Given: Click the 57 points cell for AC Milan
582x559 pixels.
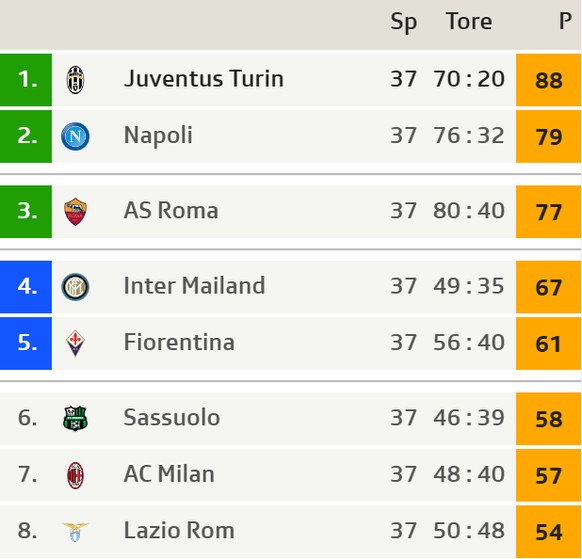Looking at the screenshot, I should click(548, 475).
